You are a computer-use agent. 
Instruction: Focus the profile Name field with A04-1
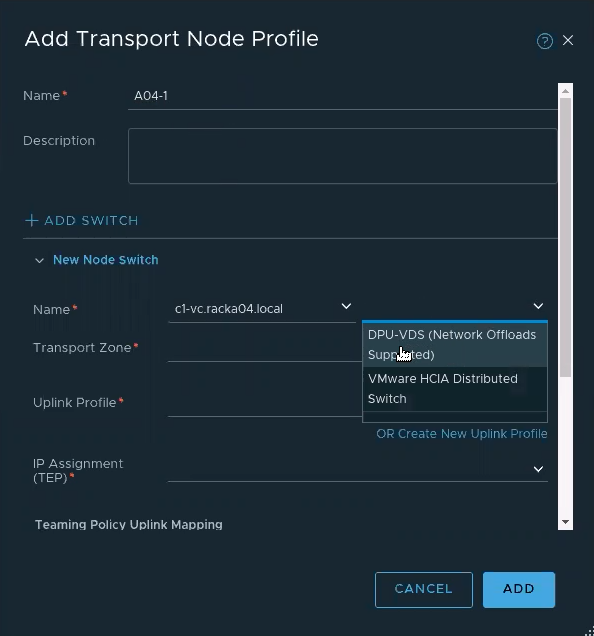pyautogui.click(x=343, y=97)
